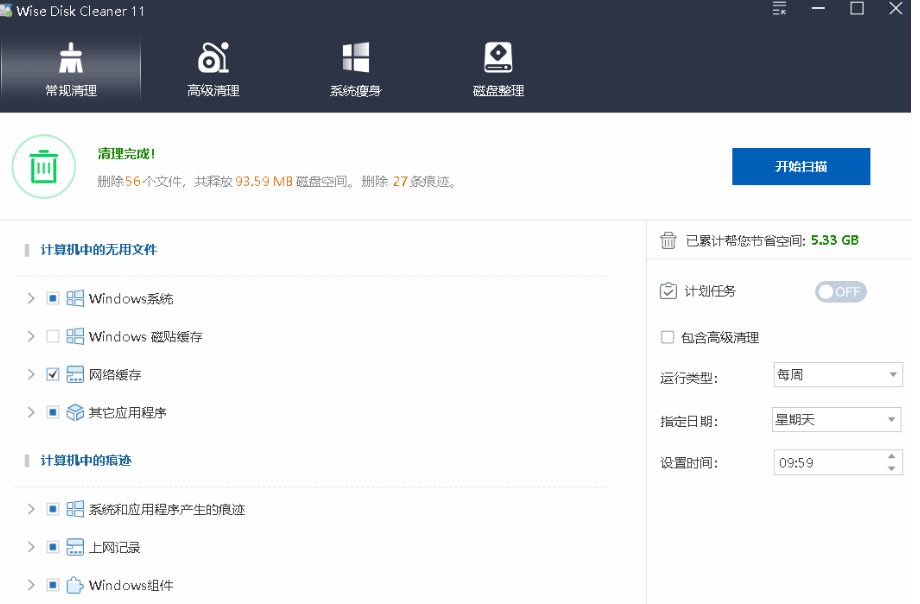The height and width of the screenshot is (604, 920).
Task: Click the 网络缓存 browser icon
Action: click(x=75, y=374)
